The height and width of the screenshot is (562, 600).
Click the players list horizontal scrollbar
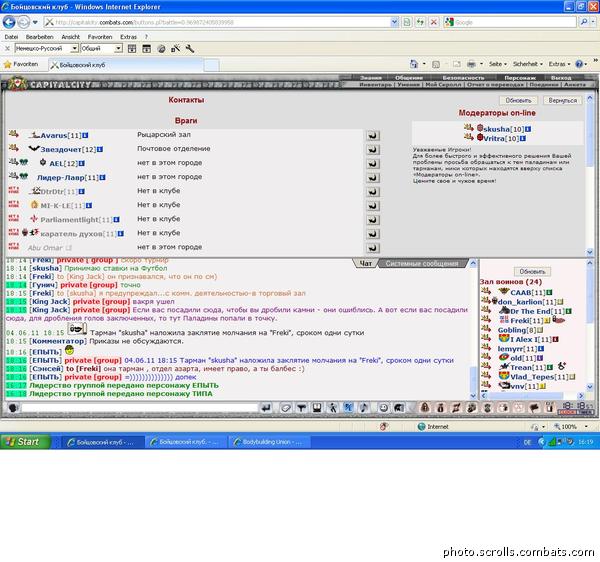[533, 396]
